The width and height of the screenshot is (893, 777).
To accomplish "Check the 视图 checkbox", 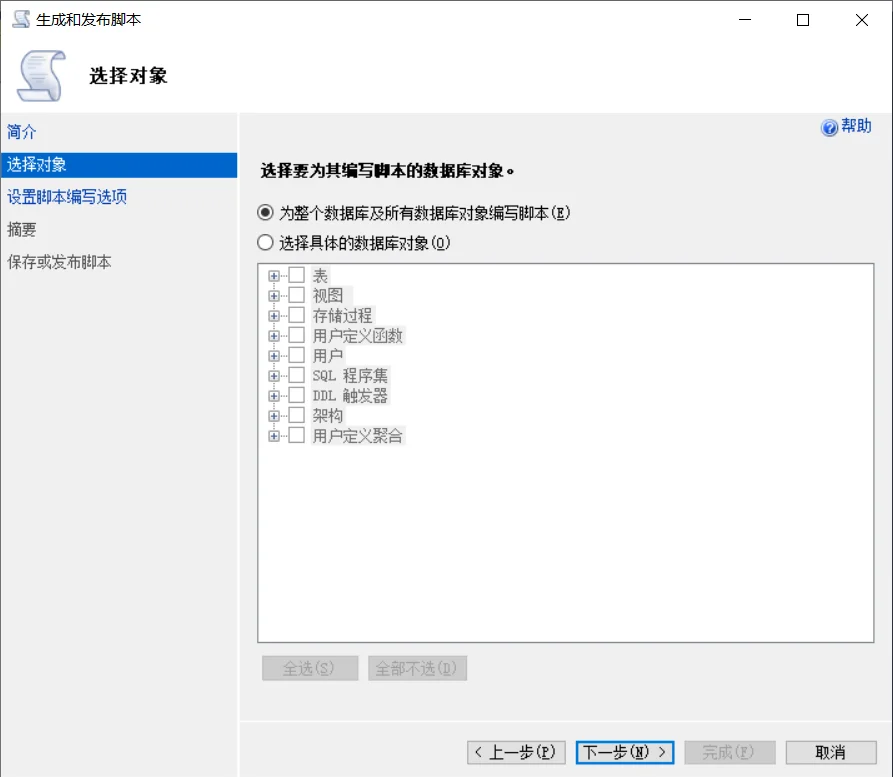I will tap(297, 295).
